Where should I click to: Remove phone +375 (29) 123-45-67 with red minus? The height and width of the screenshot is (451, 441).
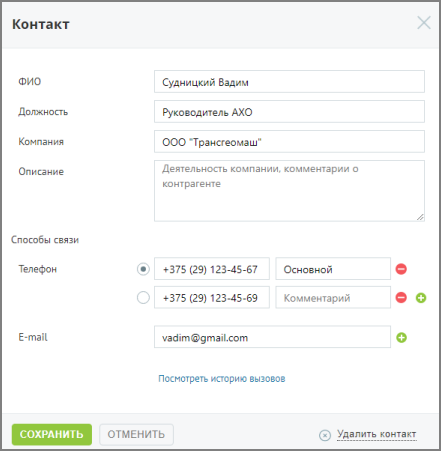click(401, 269)
